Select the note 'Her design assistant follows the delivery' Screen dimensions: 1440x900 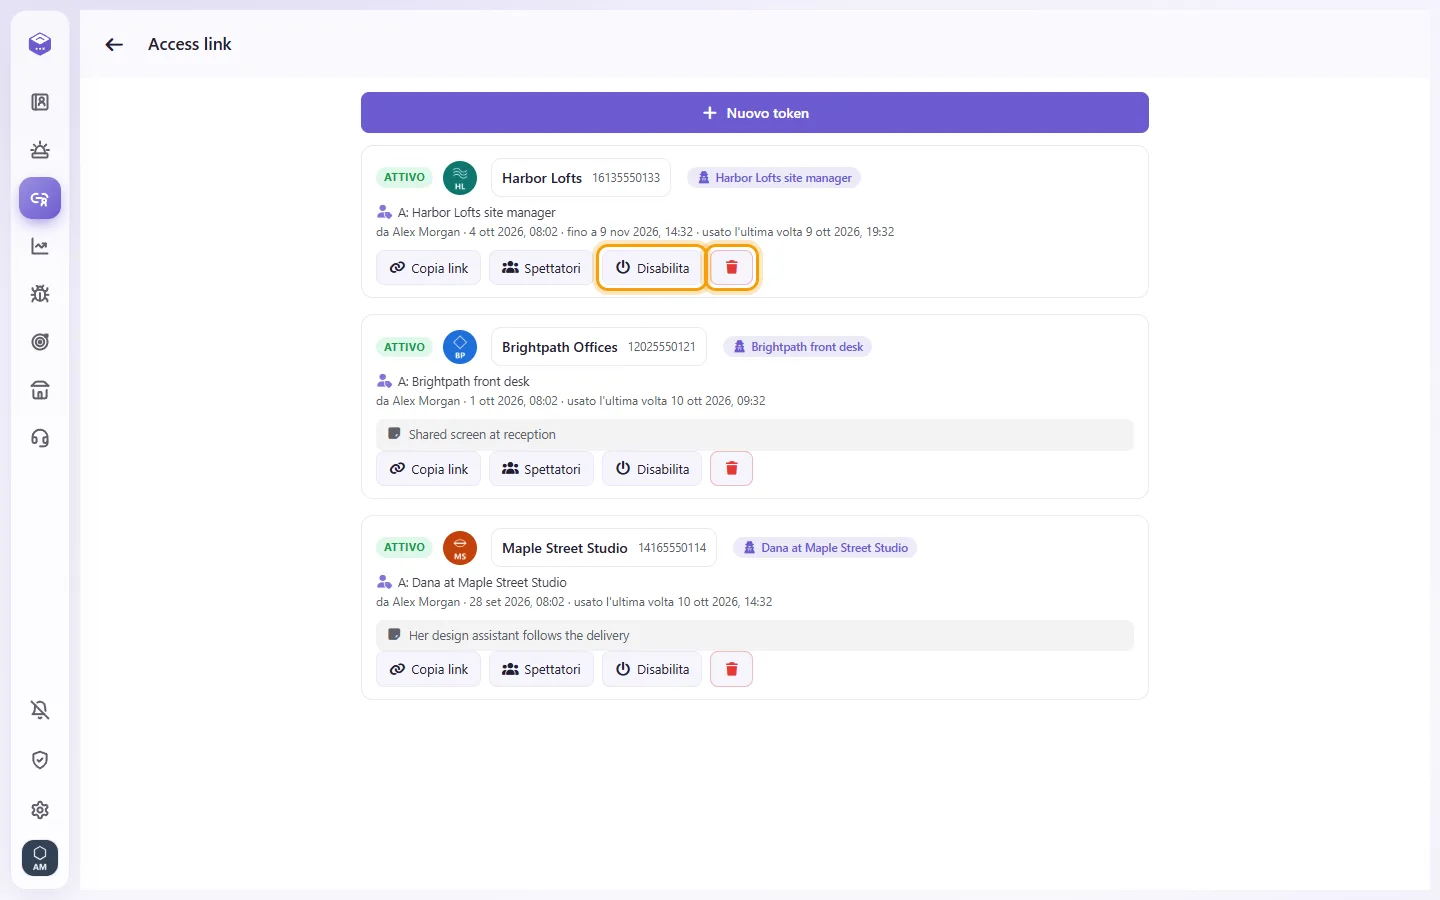click(755, 636)
